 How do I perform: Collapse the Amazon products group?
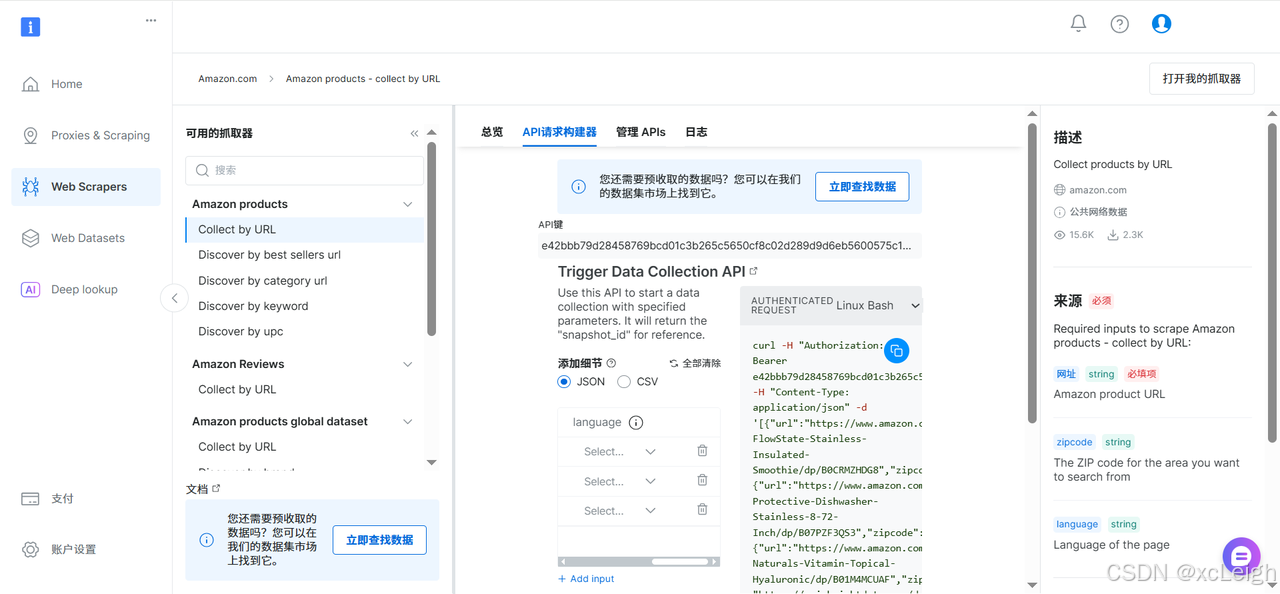[x=407, y=204]
